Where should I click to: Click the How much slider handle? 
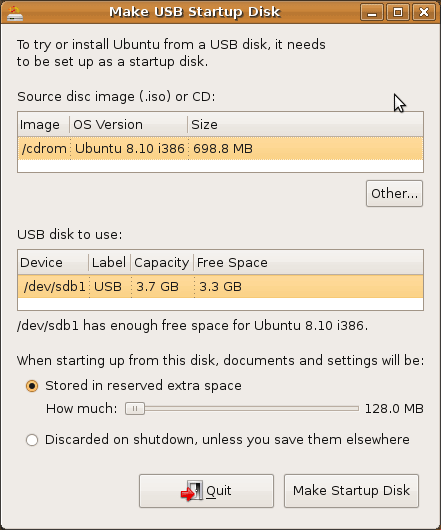point(135,409)
